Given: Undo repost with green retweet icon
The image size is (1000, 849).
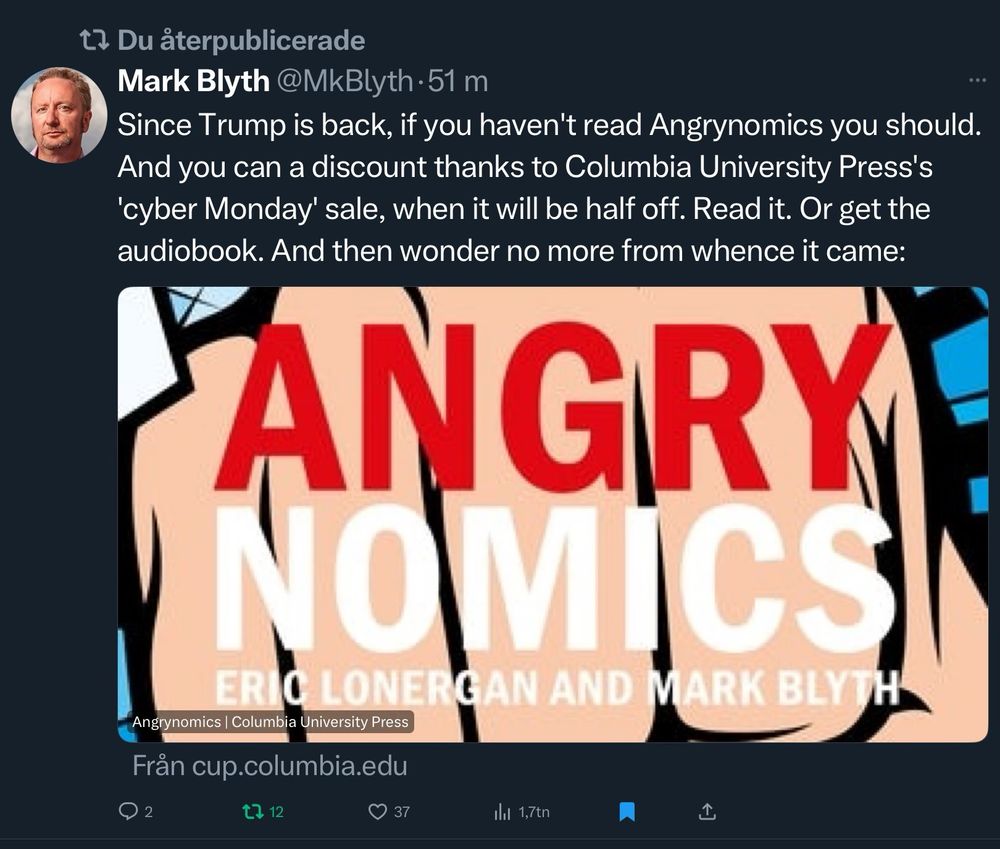Looking at the screenshot, I should 253,811.
